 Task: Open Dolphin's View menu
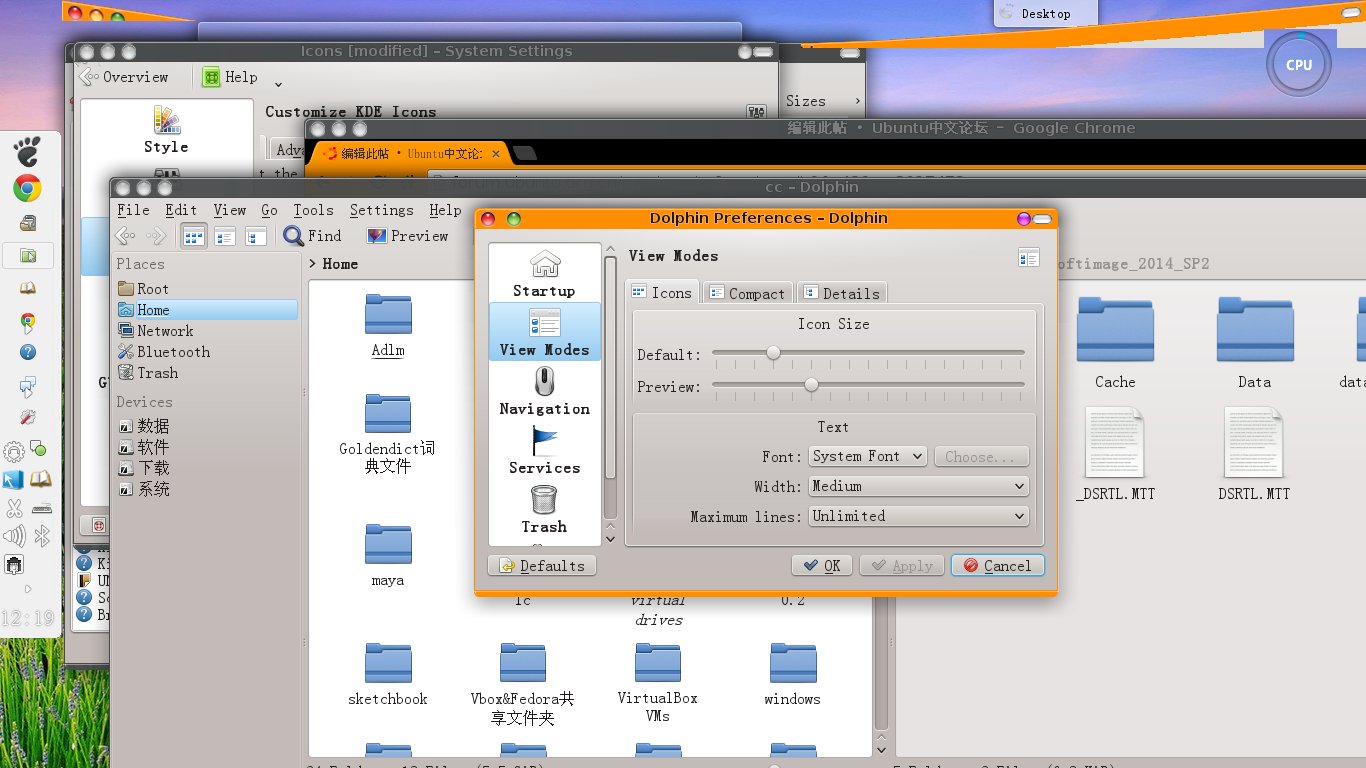click(229, 210)
